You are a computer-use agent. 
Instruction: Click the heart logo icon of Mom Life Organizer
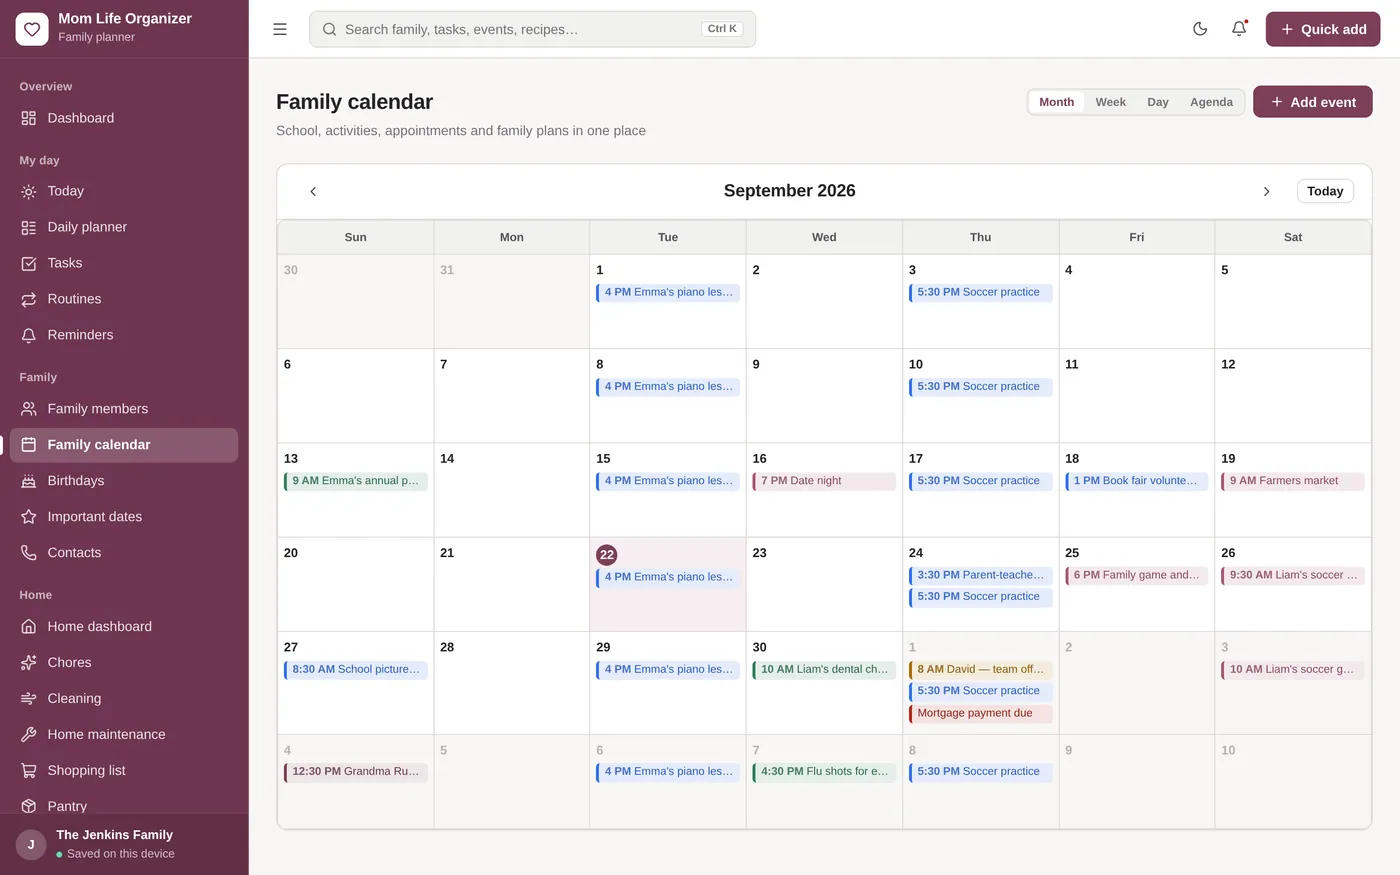click(x=32, y=29)
